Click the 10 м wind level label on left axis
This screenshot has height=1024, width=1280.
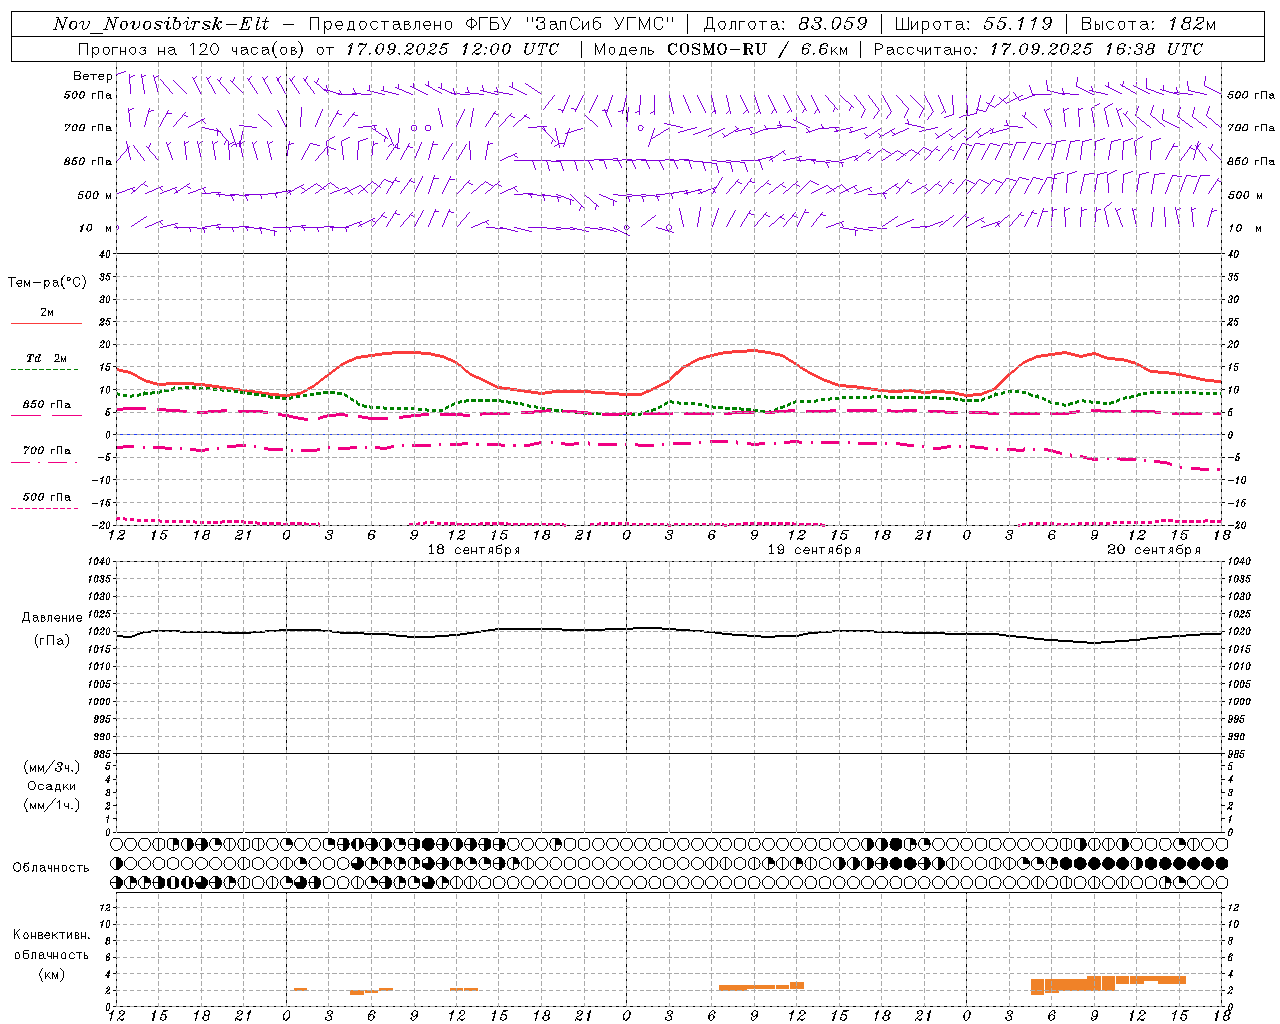[x=97, y=229]
